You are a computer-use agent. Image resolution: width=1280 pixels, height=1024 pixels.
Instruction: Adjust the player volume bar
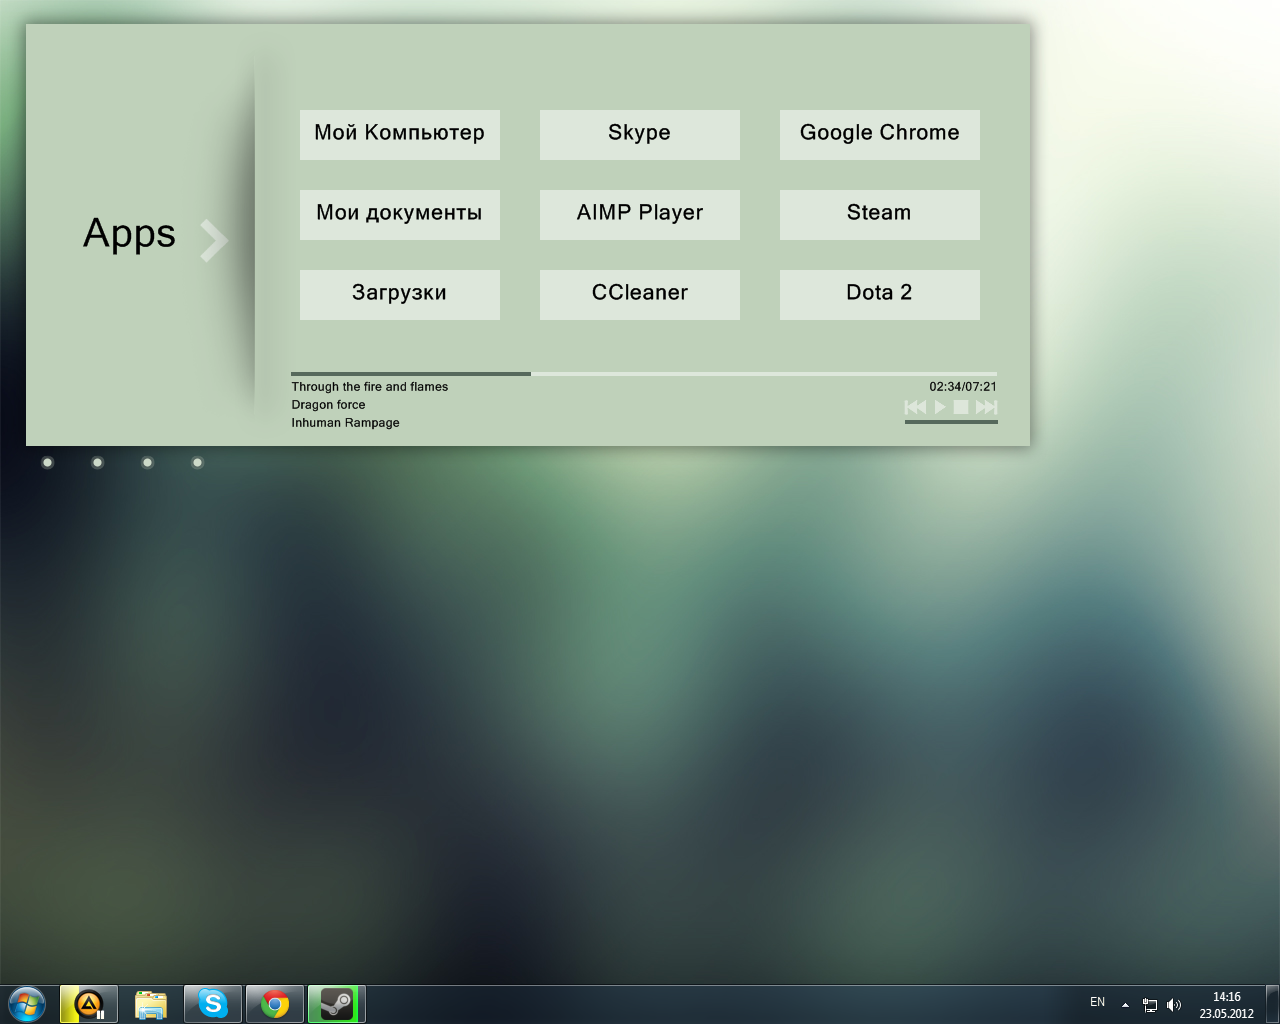point(951,422)
